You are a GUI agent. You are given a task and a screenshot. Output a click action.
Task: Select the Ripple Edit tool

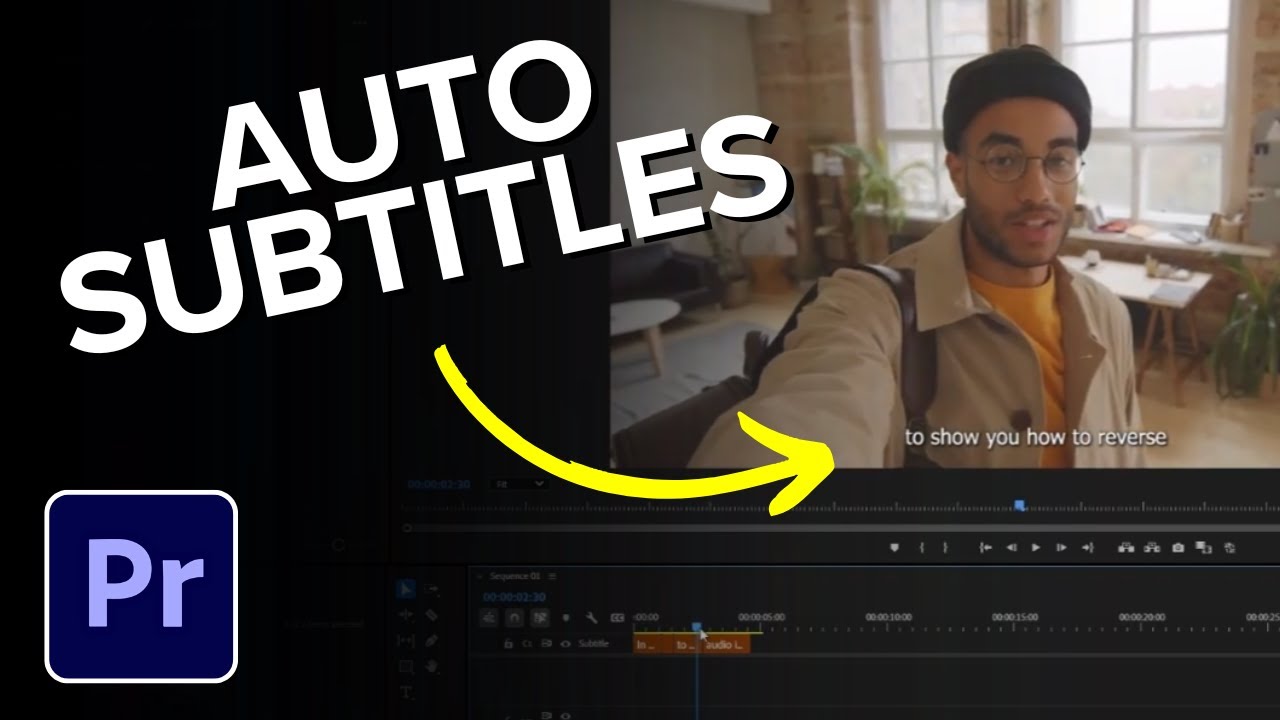pyautogui.click(x=405, y=615)
